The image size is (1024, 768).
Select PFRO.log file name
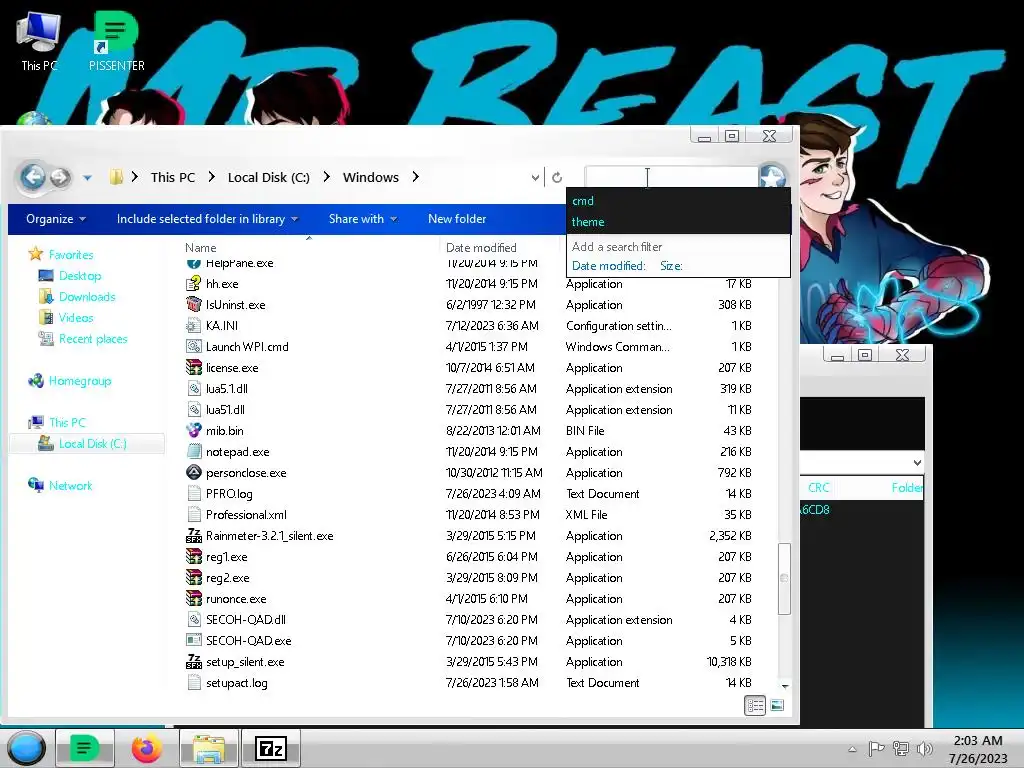(229, 494)
